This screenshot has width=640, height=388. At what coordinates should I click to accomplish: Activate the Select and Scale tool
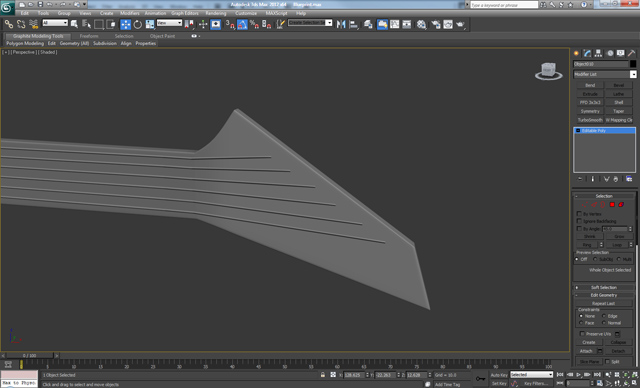click(150, 24)
